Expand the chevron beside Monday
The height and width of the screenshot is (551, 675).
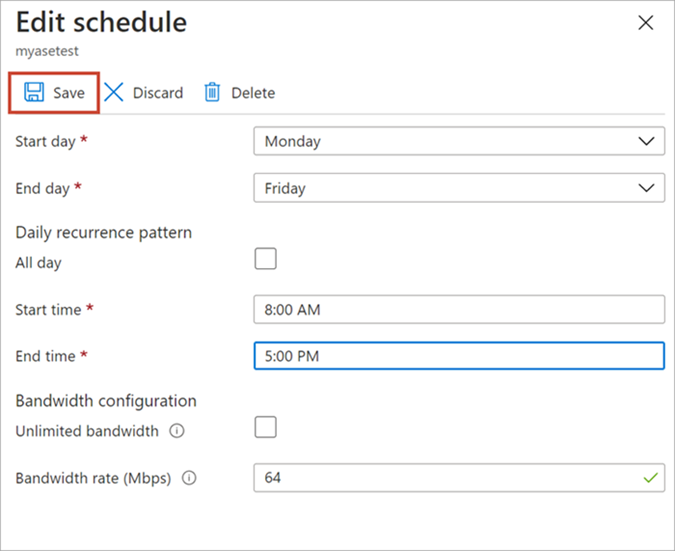[x=646, y=141]
